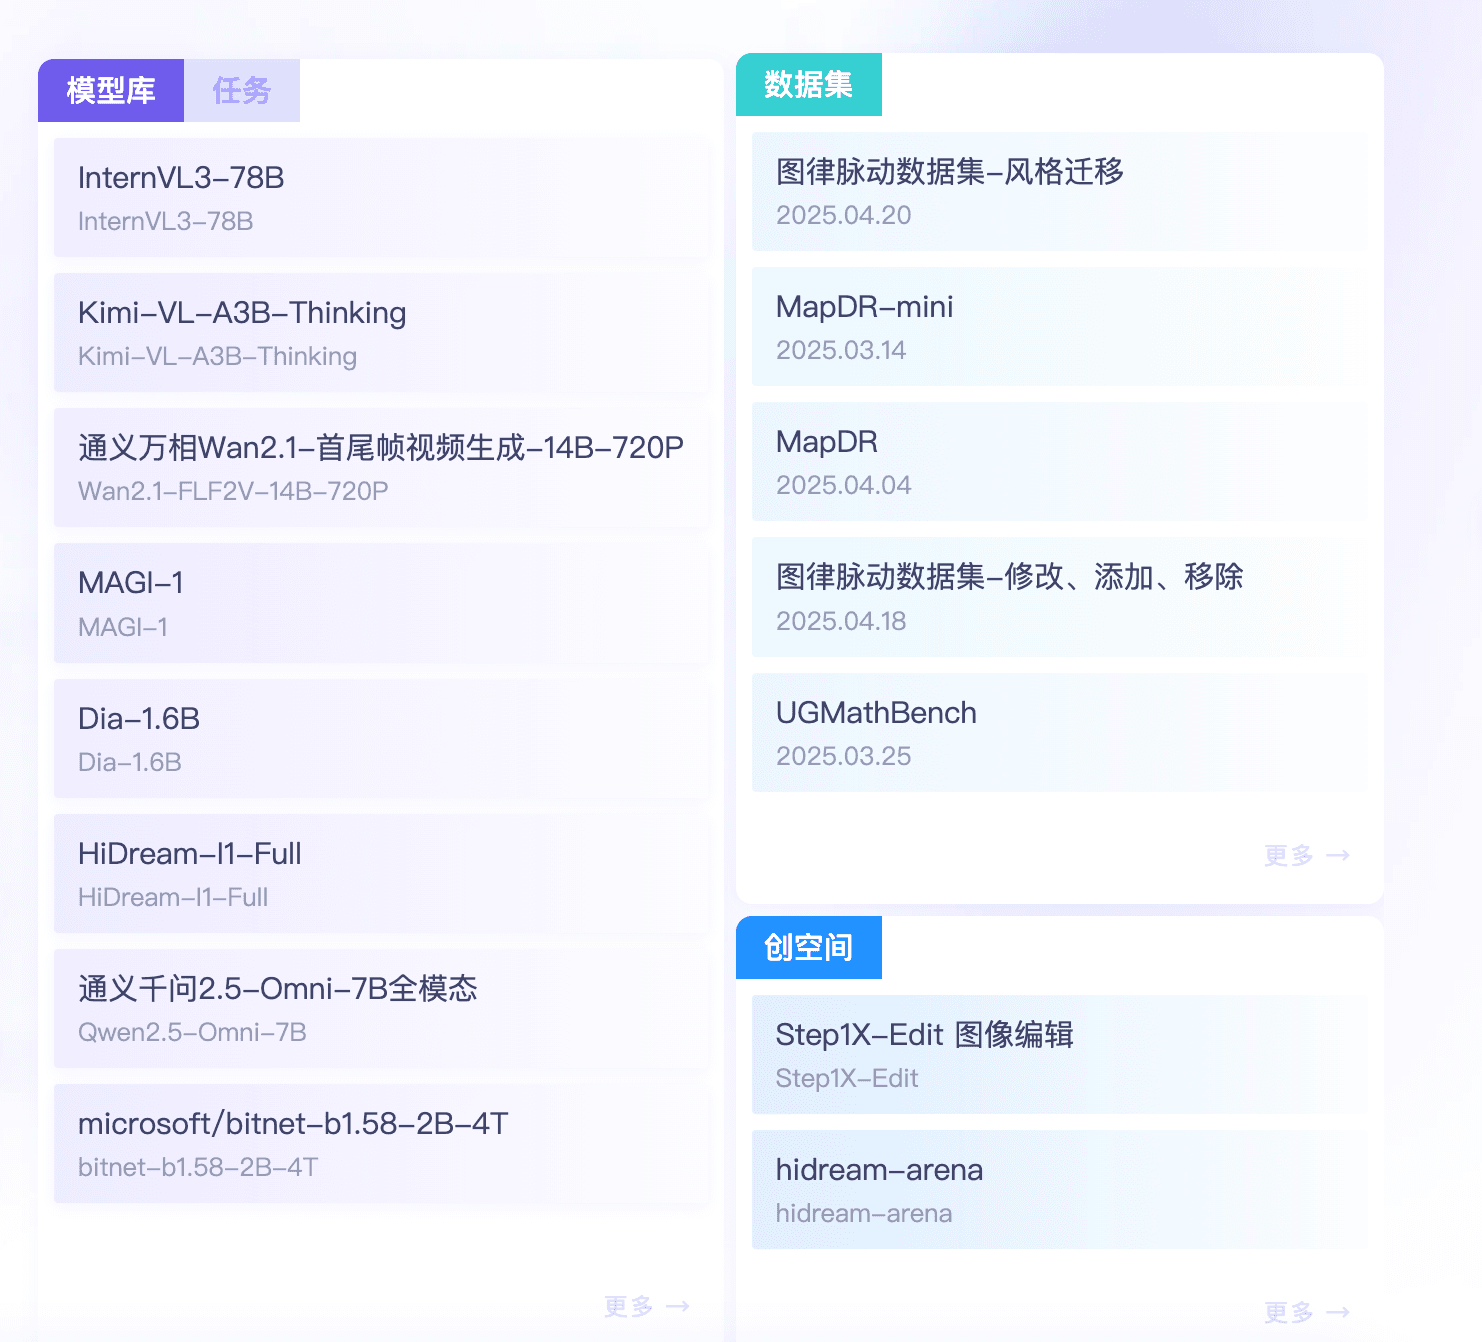
Task: Open the MAGI-1 model card
Action: pos(381,603)
